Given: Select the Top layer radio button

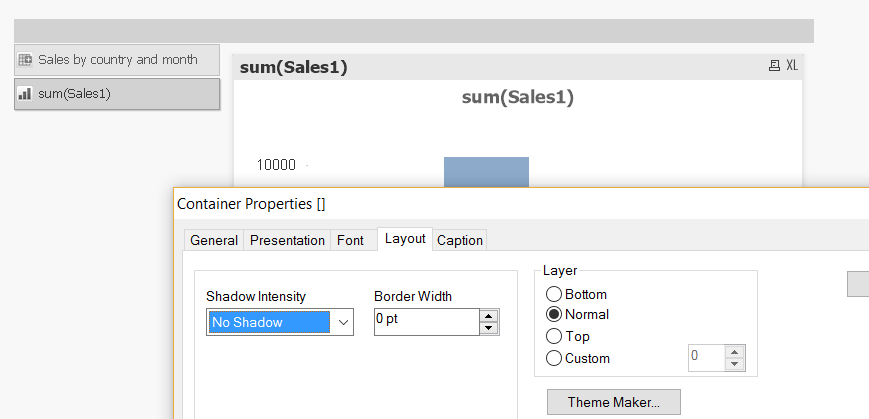Looking at the screenshot, I should click(554, 337).
